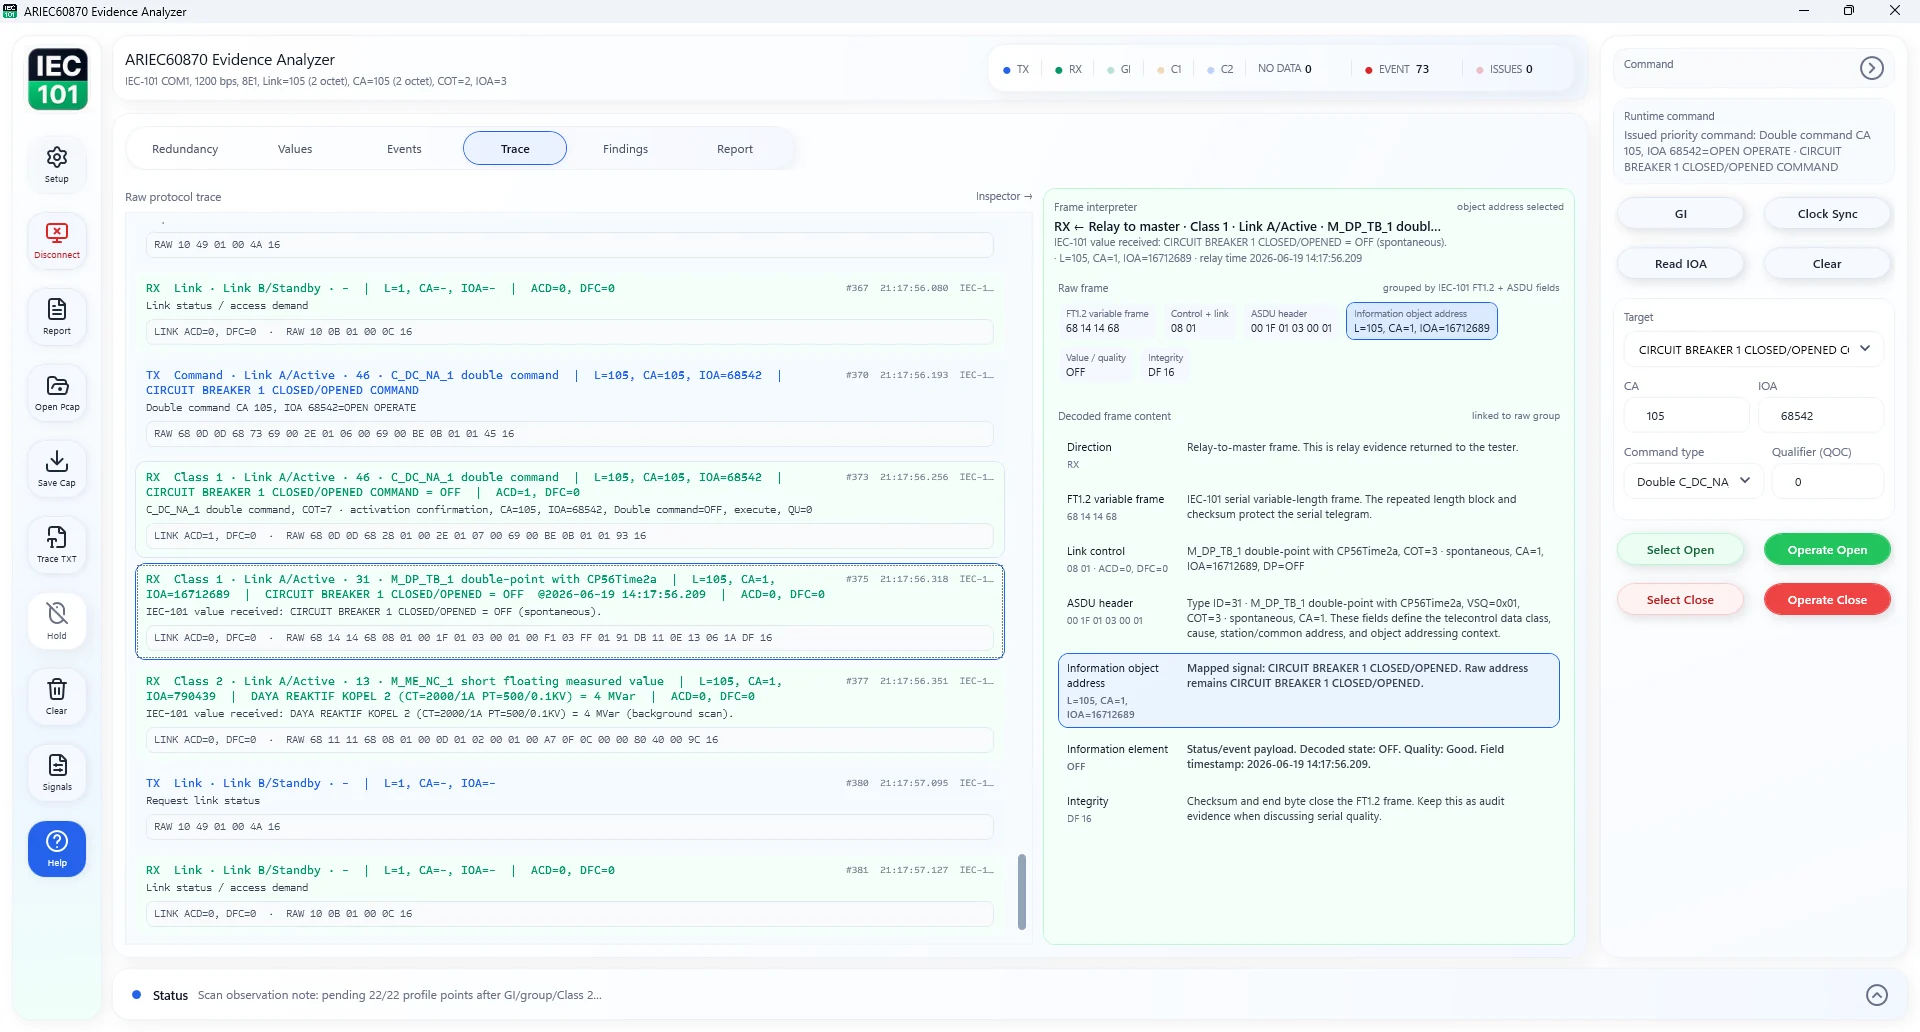The width and height of the screenshot is (1920, 1032).
Task: Toggle the C1 trace filter
Action: pyautogui.click(x=1170, y=70)
